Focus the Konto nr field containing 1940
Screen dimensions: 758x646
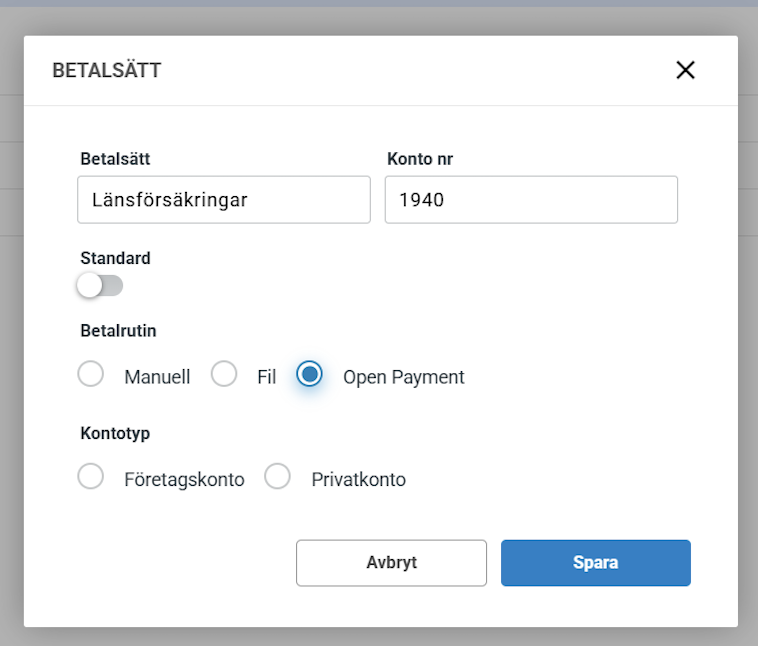531,200
